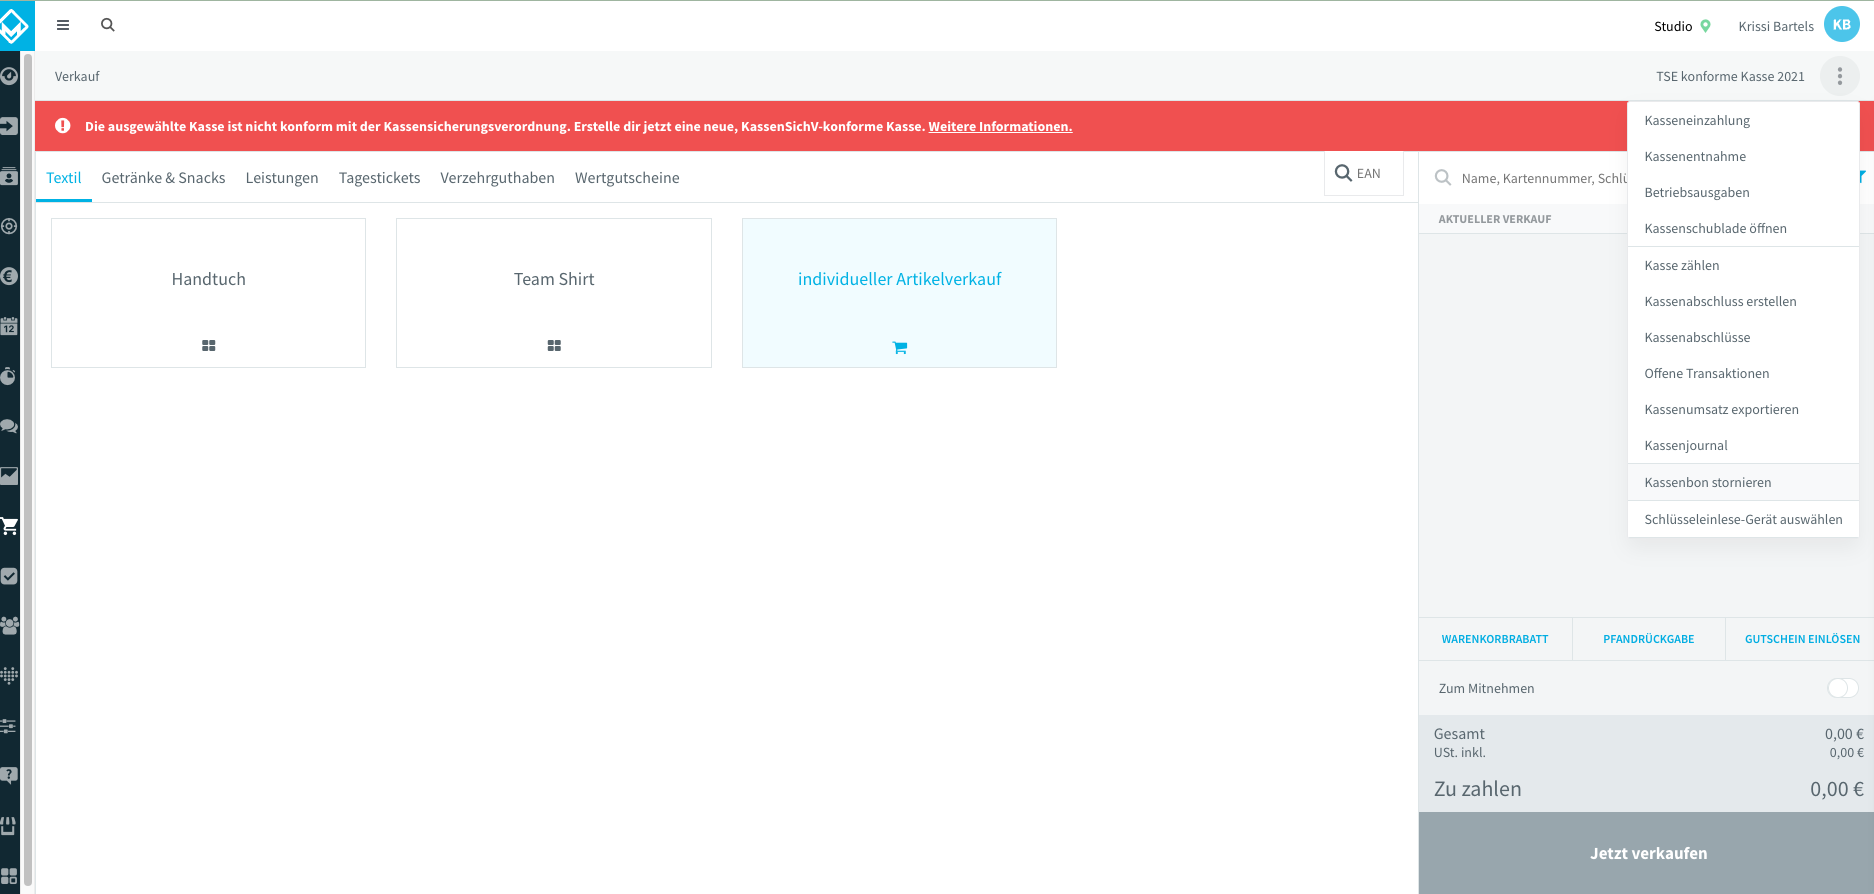
Task: Click the Euro finance sidebar icon
Action: click(x=10, y=276)
